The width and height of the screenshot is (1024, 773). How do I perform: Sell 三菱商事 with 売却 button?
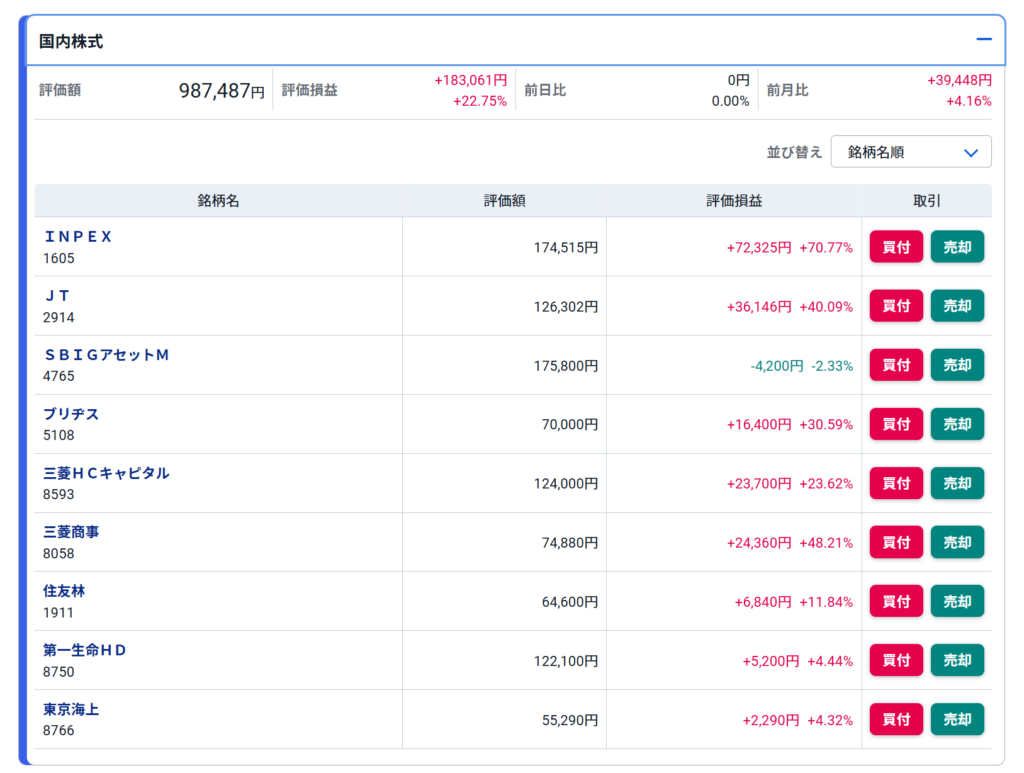(x=957, y=542)
